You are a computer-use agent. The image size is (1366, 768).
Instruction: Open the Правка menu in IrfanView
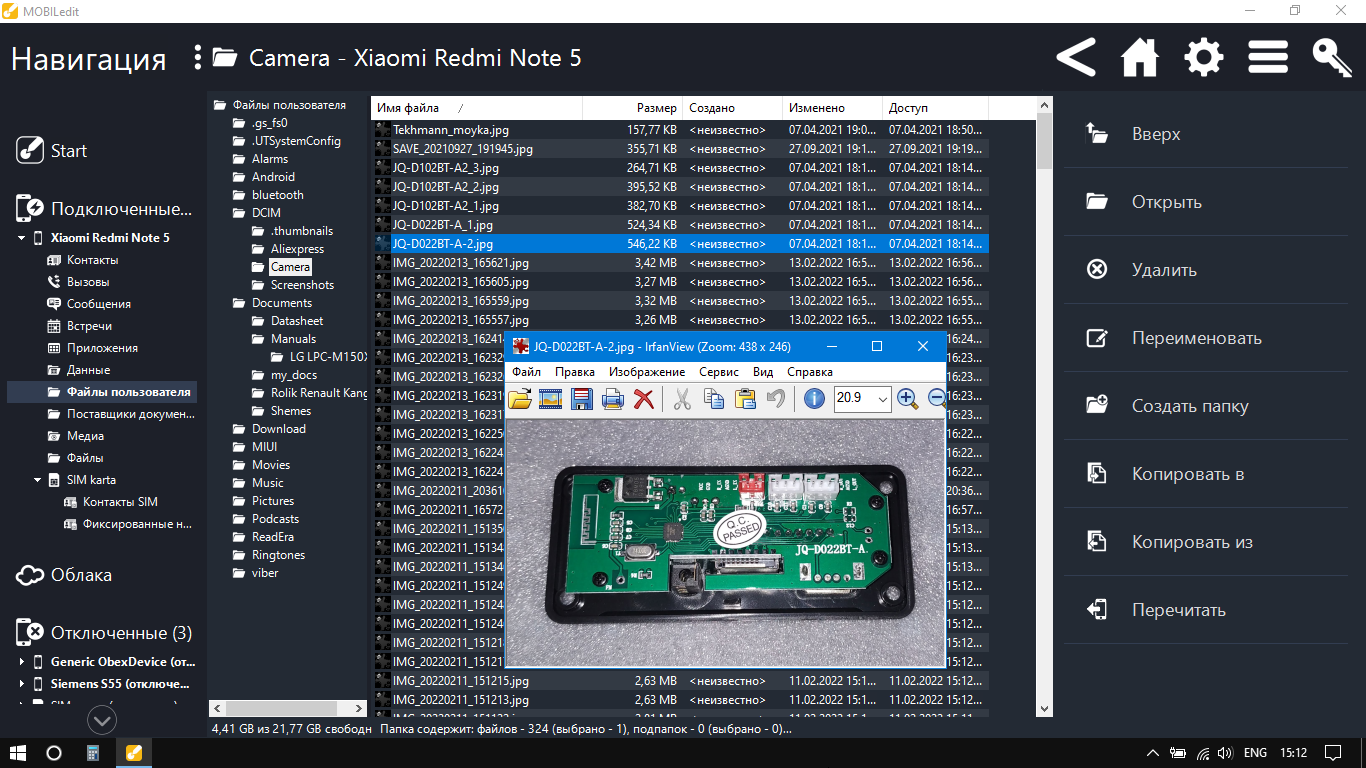575,372
